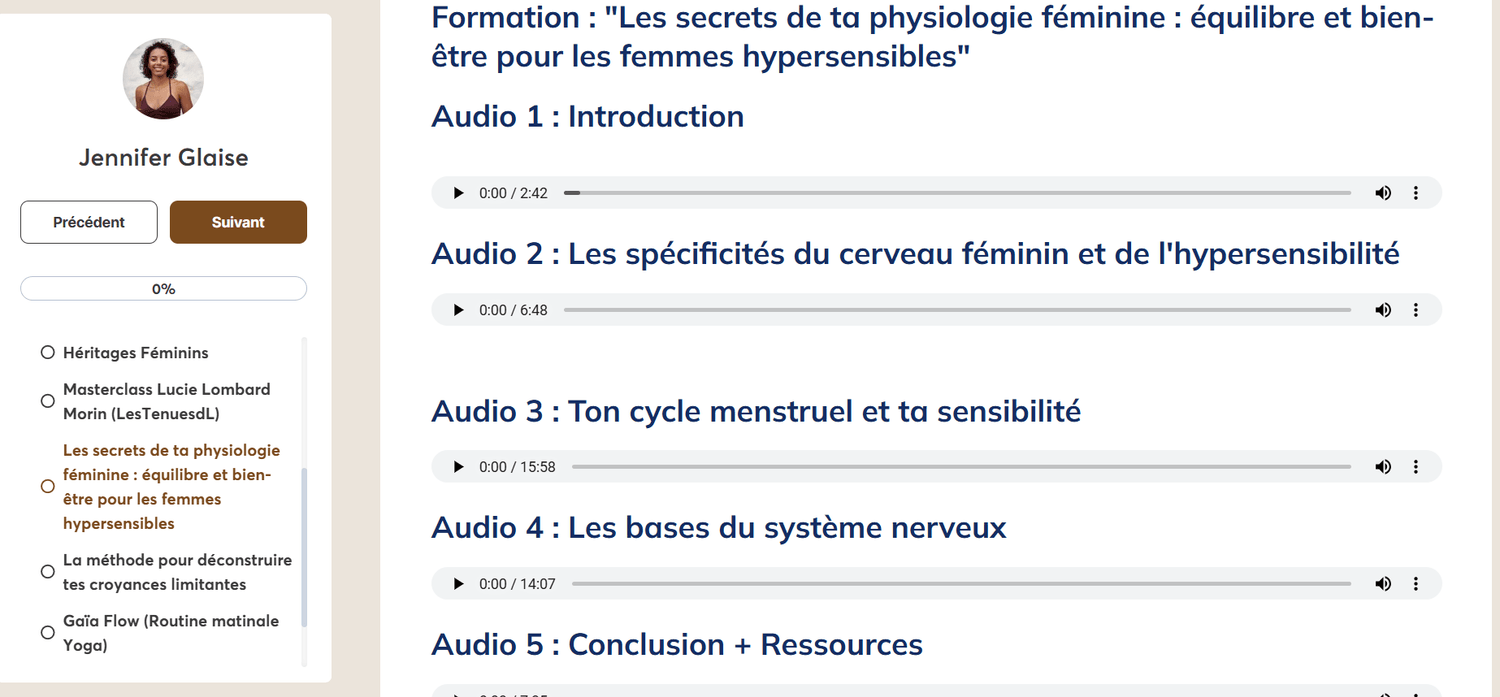This screenshot has height=697, width=1500.
Task: Mute Audio 2 volume speaker icon
Action: click(x=1383, y=310)
